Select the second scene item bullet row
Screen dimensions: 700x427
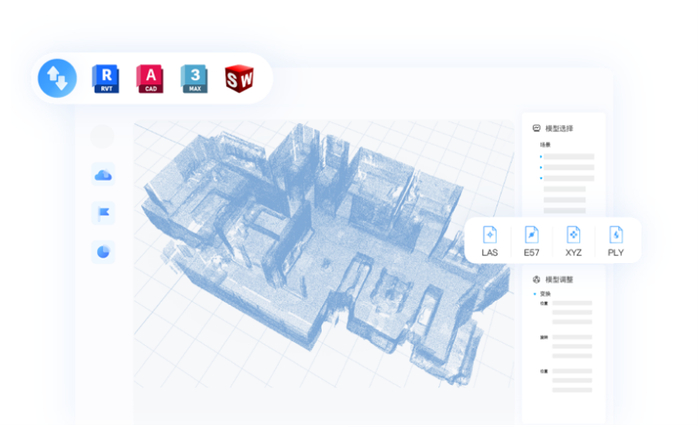pos(567,167)
